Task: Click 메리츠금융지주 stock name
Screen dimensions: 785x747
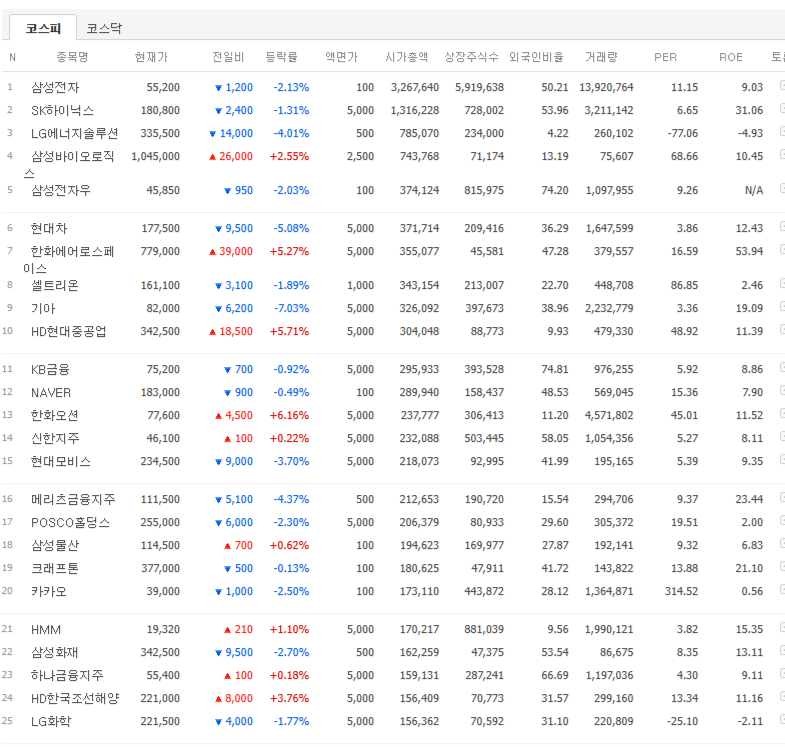Action: (73, 500)
